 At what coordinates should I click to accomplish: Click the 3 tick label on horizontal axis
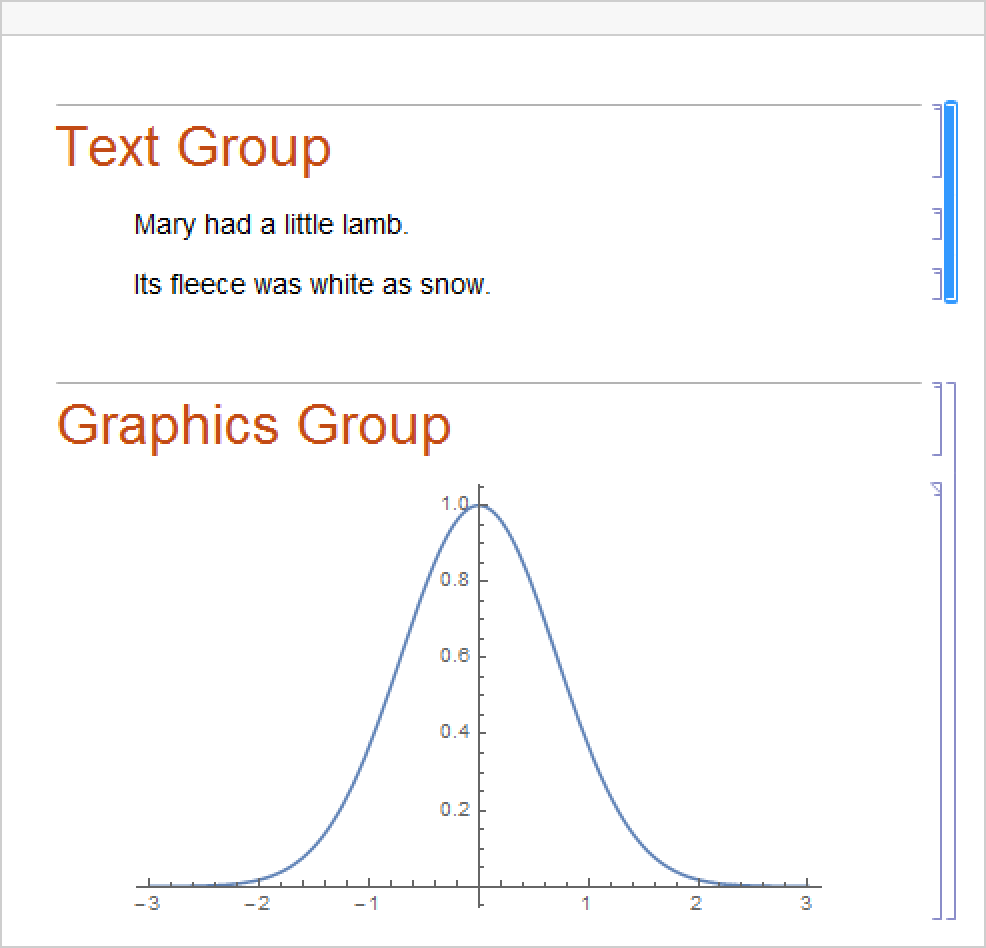[805, 904]
